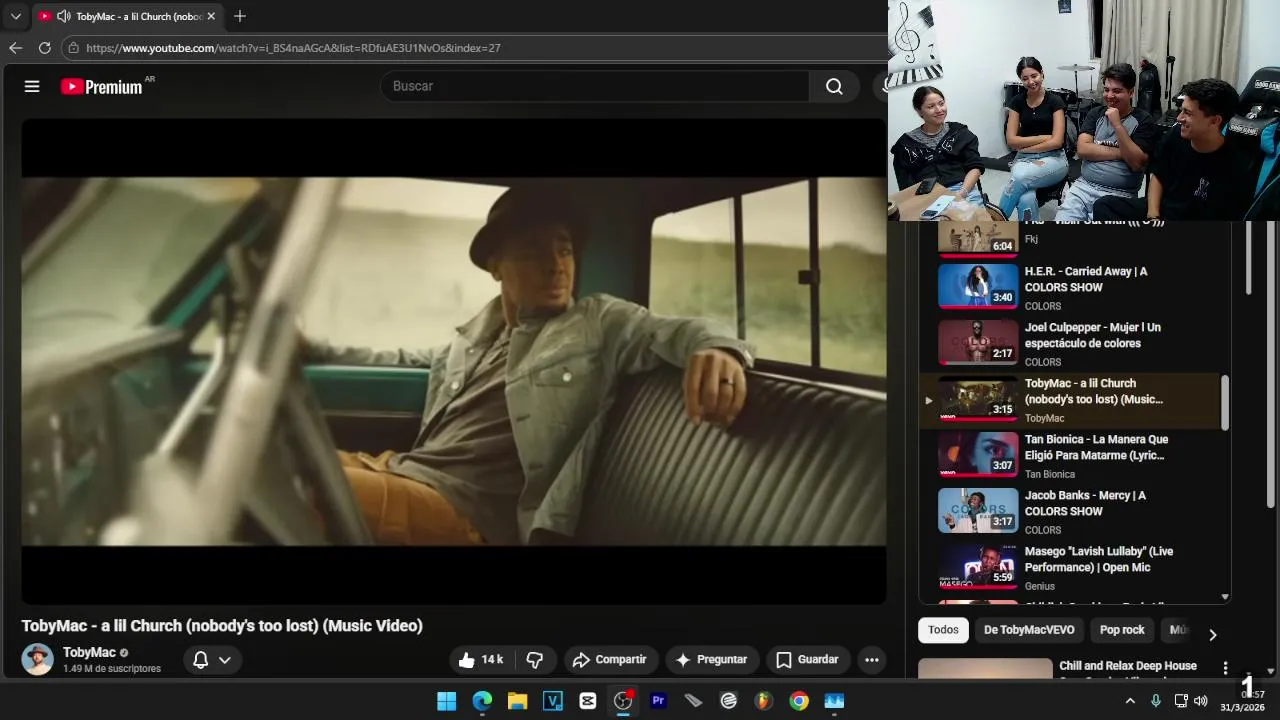Open volume control in system tray
Image resolution: width=1280 pixels, height=720 pixels.
click(x=1201, y=701)
